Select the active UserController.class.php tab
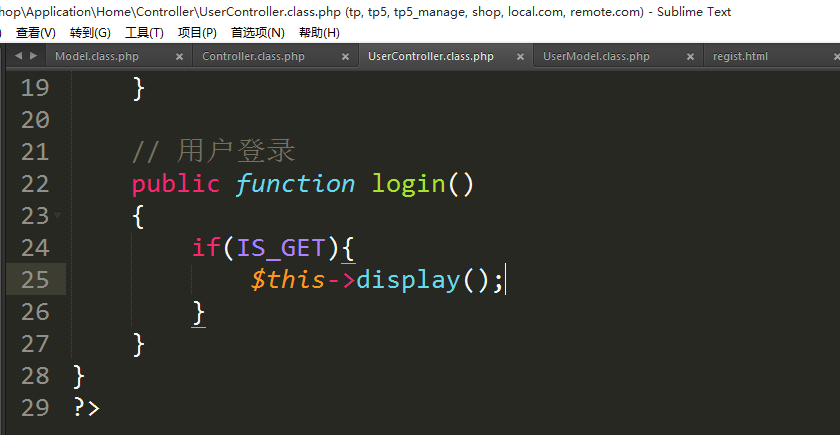 tap(431, 57)
